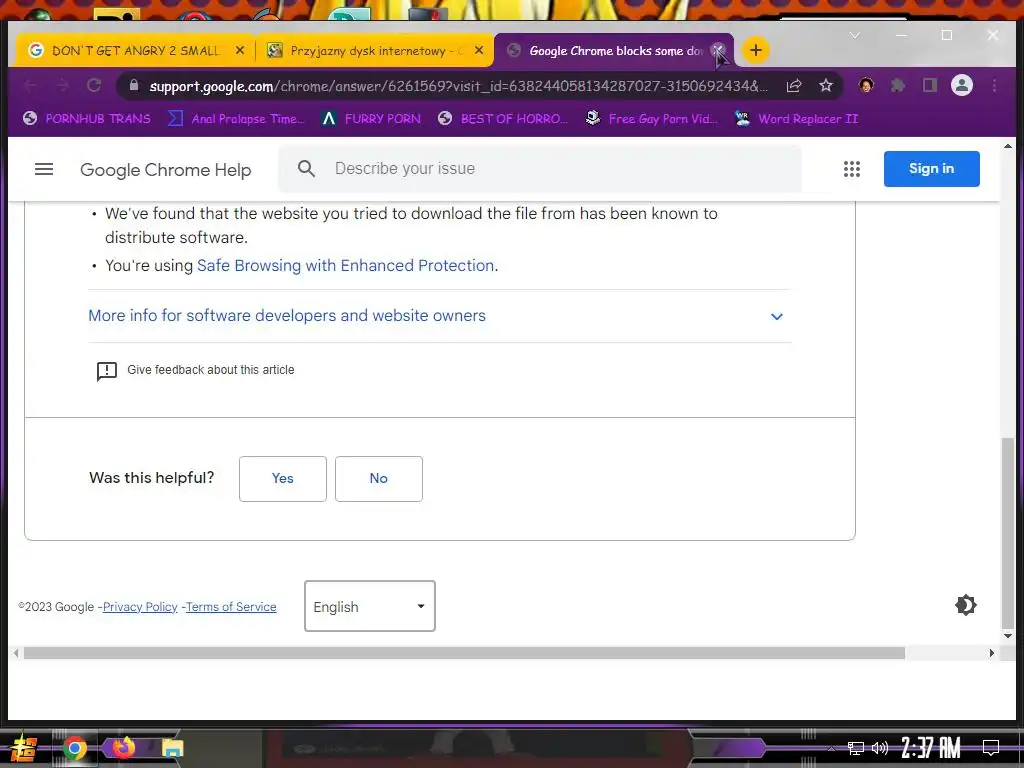The width and height of the screenshot is (1024, 768).
Task: Go to Google Chrome Help home title
Action: tap(165, 170)
